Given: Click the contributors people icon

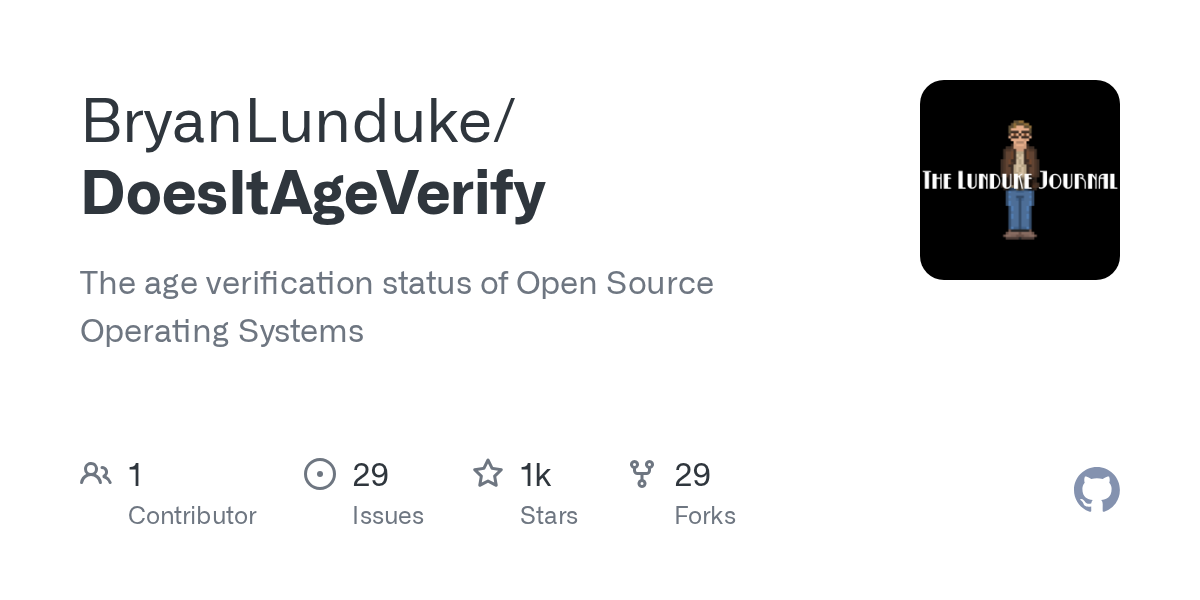Looking at the screenshot, I should (96, 474).
